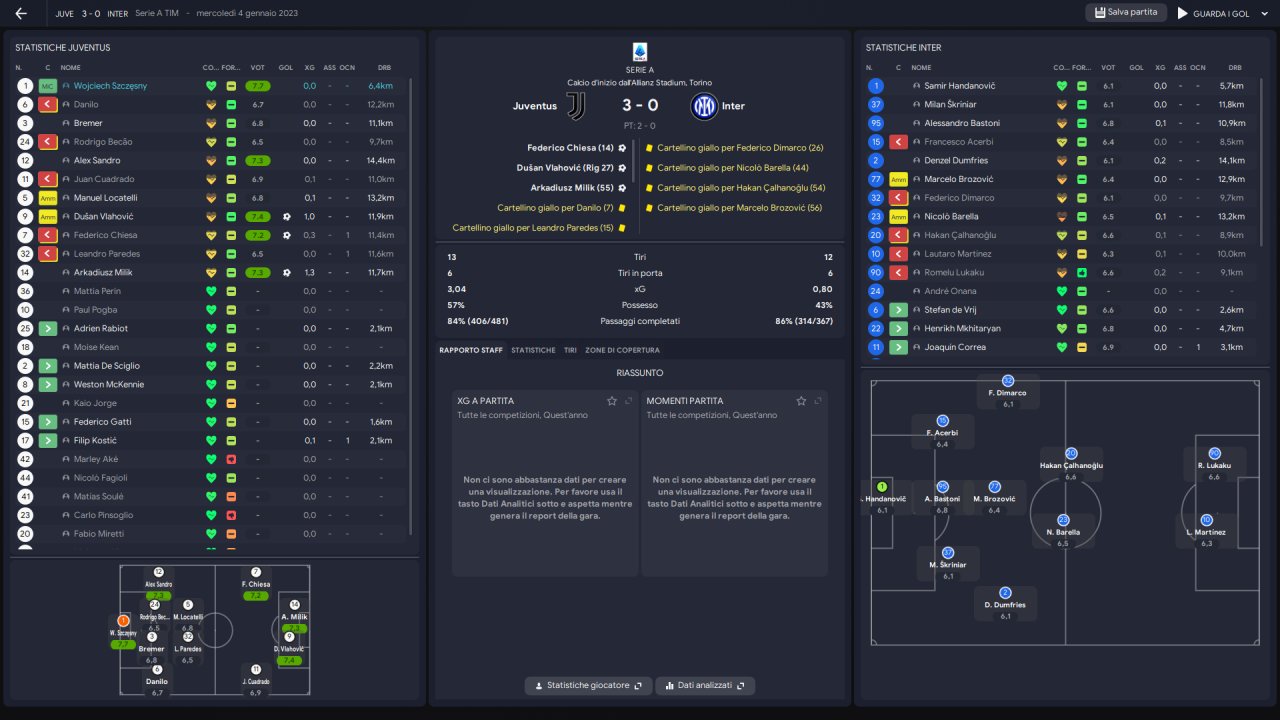The width and height of the screenshot is (1280, 720).
Task: Click Marley Aké's red form icon
Action: tap(231, 459)
